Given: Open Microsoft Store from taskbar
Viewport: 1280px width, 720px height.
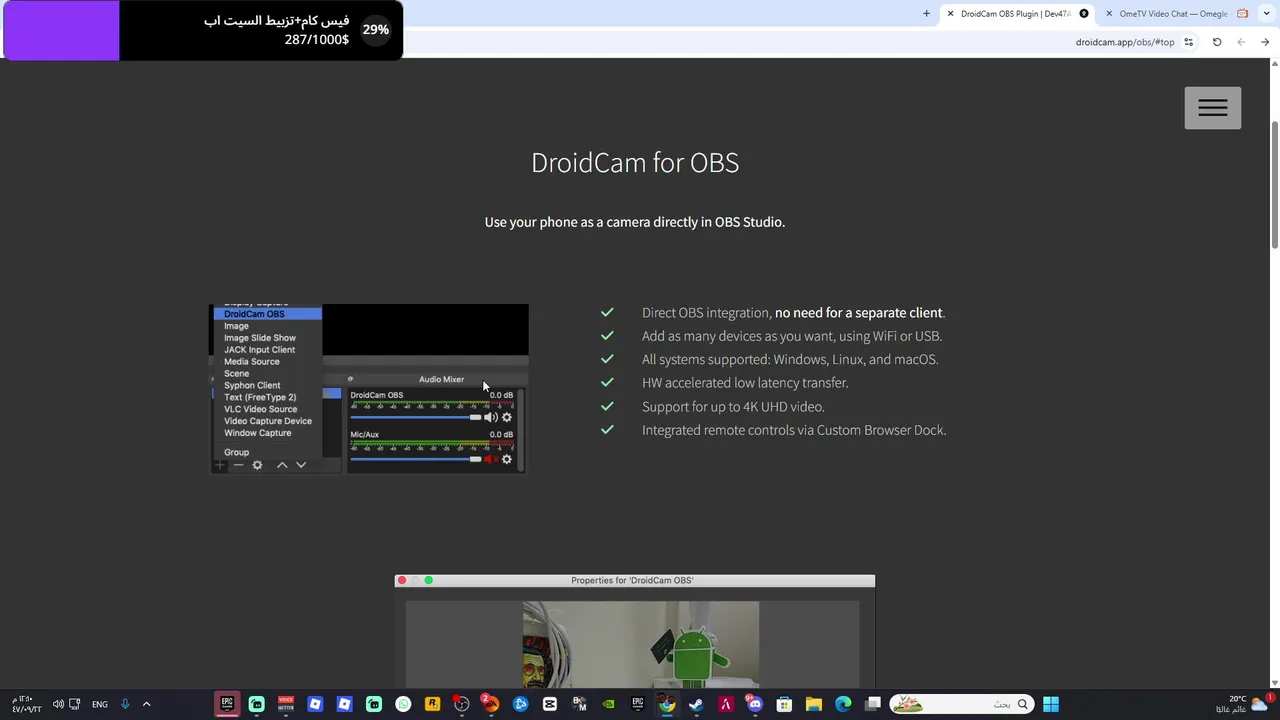Looking at the screenshot, I should coord(784,704).
